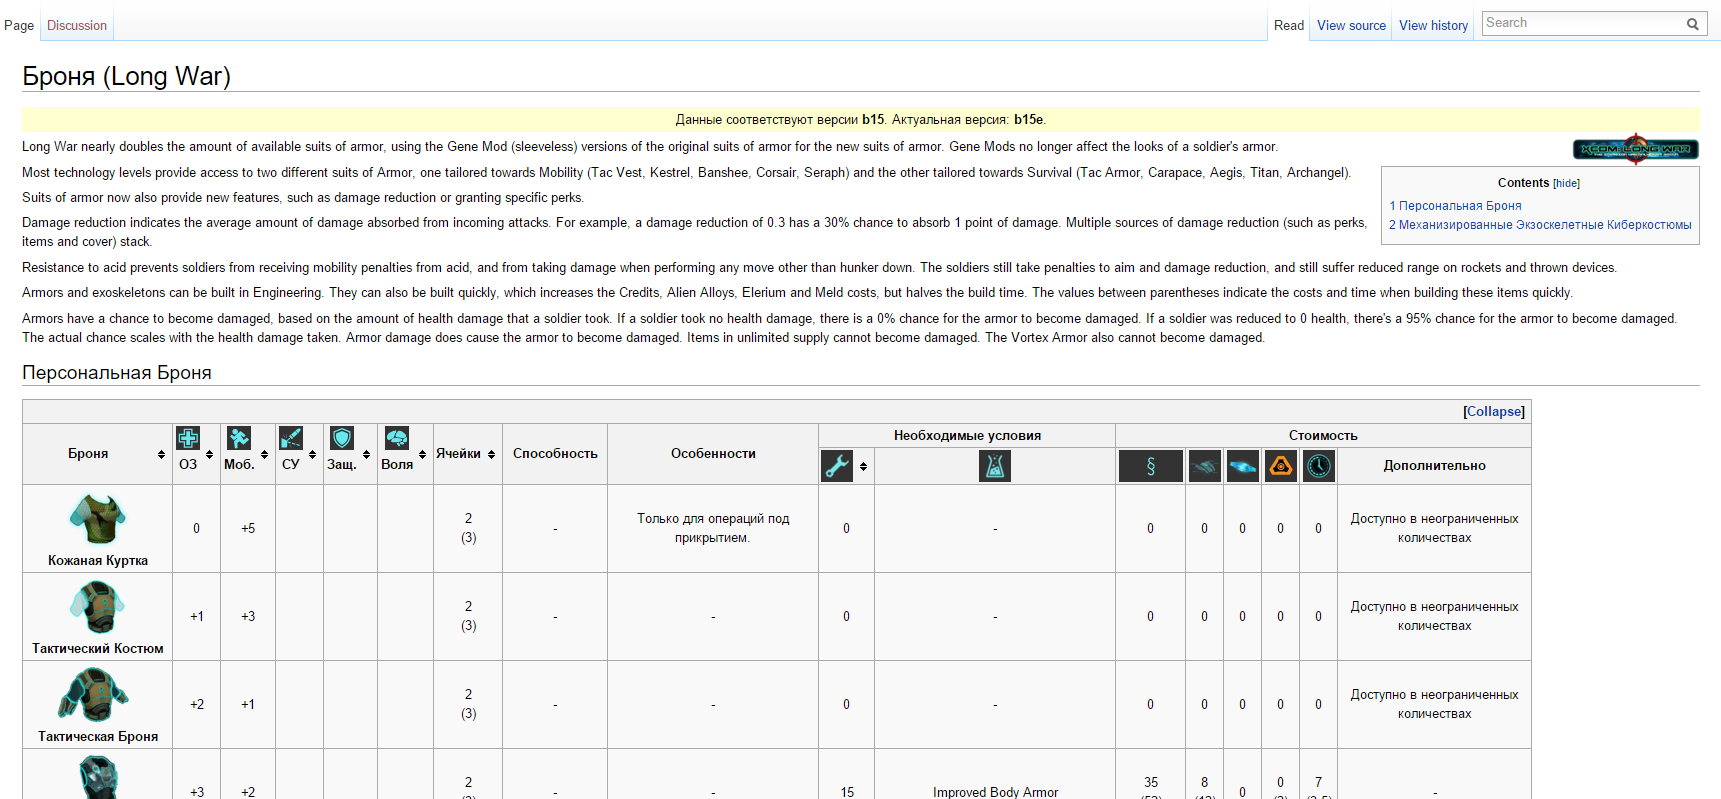This screenshot has width=1721, height=799.
Task: Click the health (ОЗ) cross icon
Action: click(188, 438)
